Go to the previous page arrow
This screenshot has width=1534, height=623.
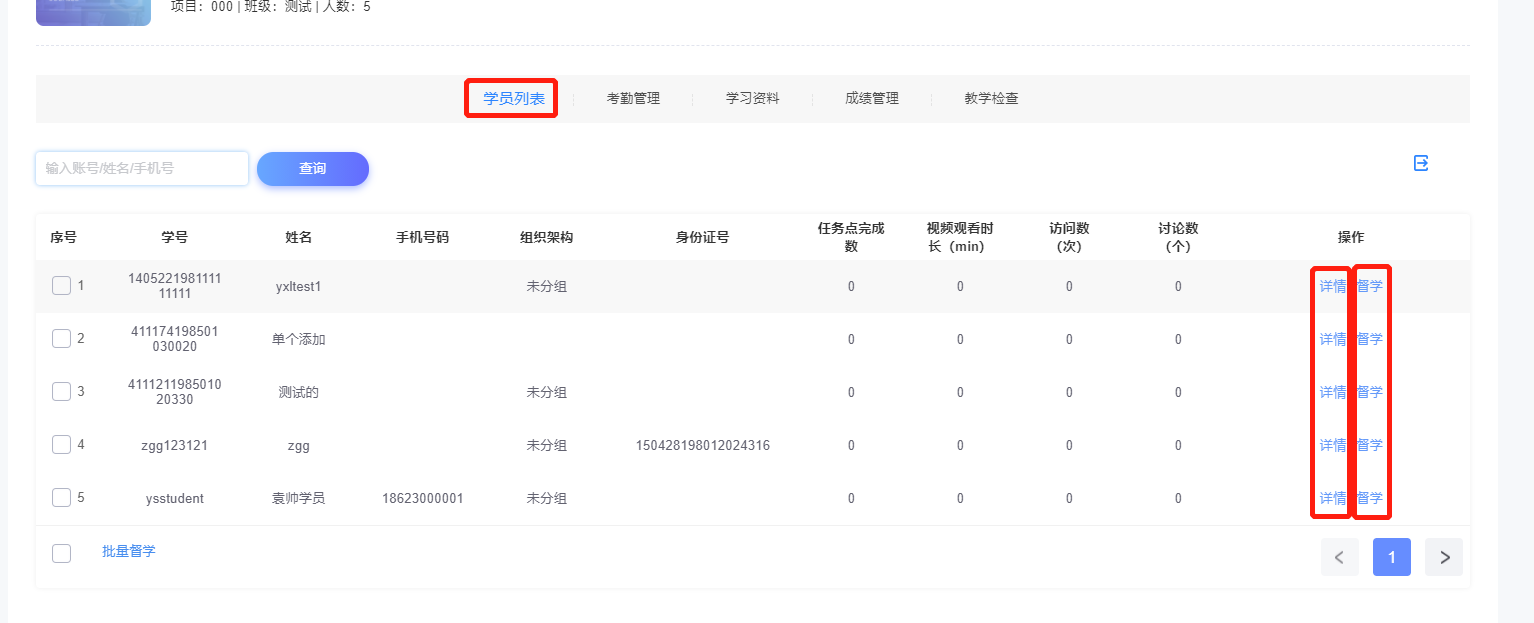(x=1339, y=557)
